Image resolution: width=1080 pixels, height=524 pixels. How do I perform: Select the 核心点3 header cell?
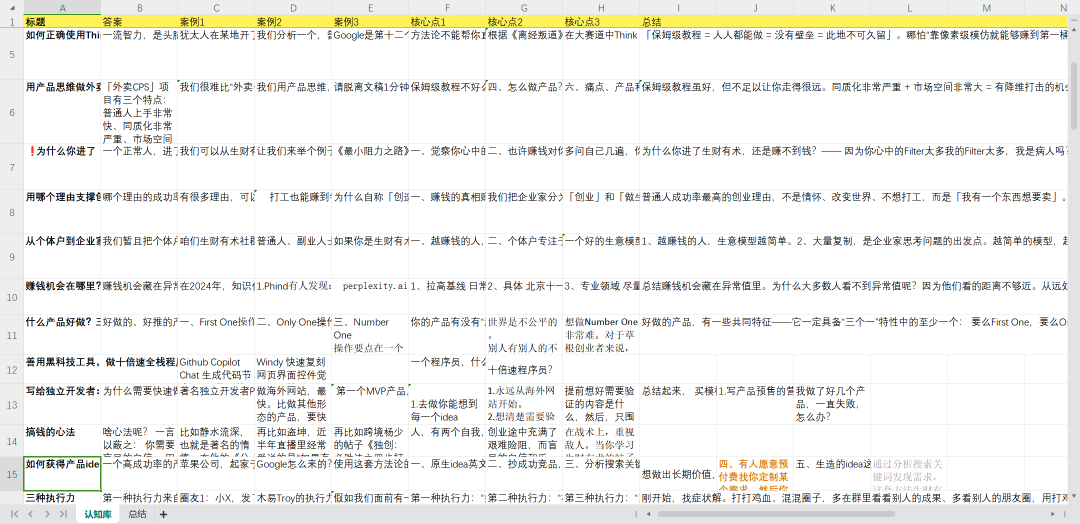[x=602, y=21]
